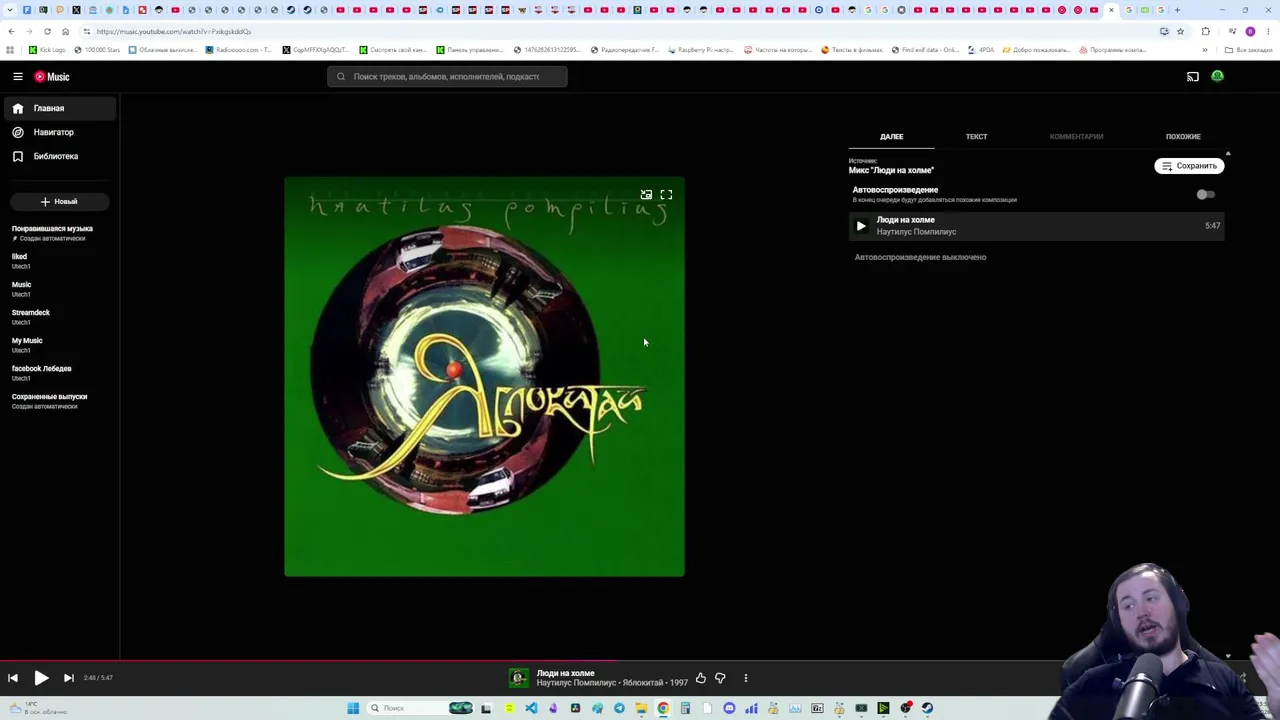Like the song with thumbs up

(700, 678)
